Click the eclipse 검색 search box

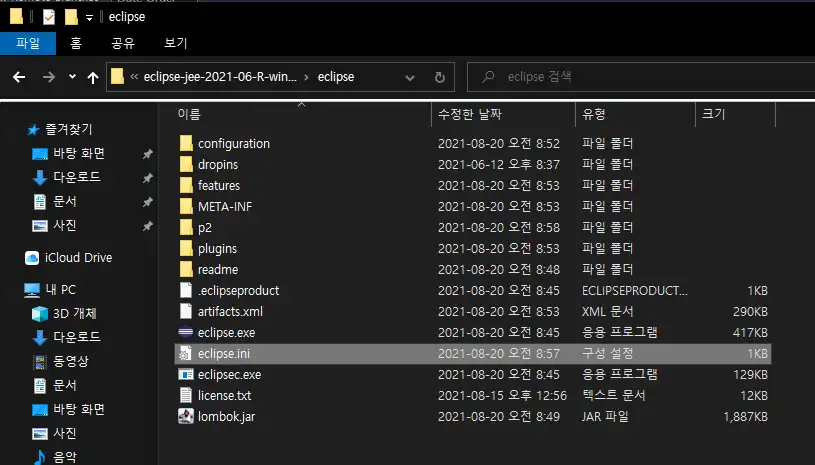coord(641,77)
